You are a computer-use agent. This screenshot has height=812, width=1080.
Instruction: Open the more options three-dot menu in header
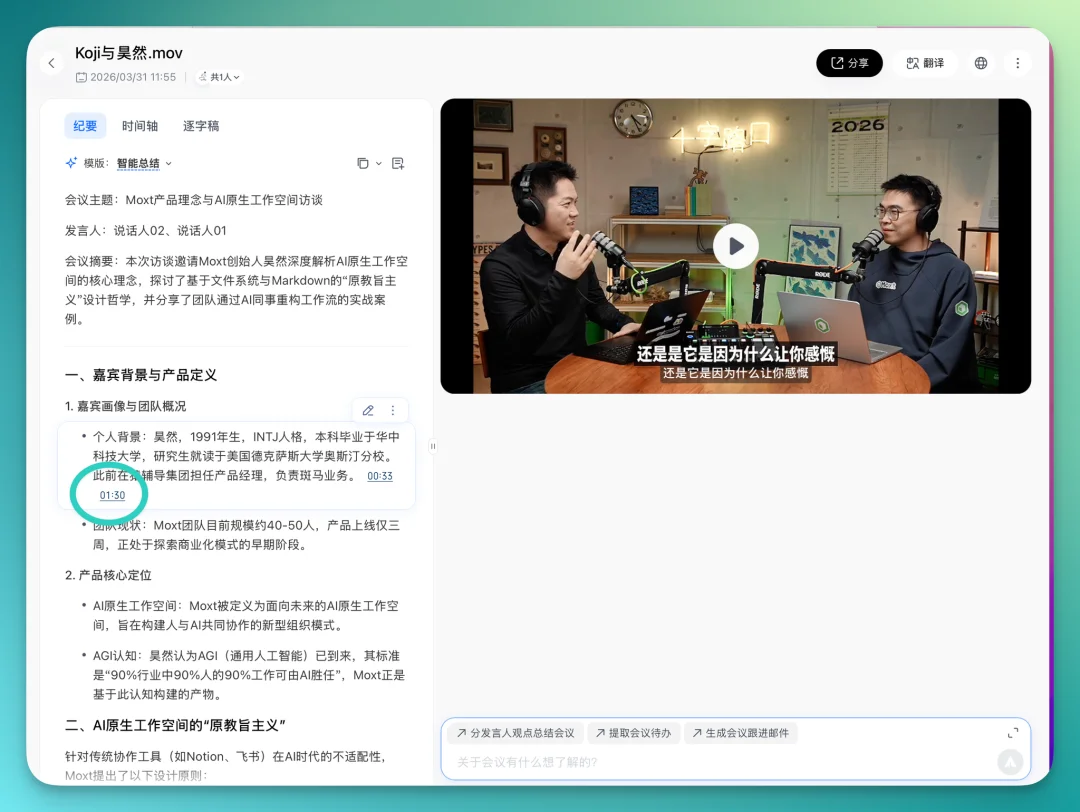1018,62
